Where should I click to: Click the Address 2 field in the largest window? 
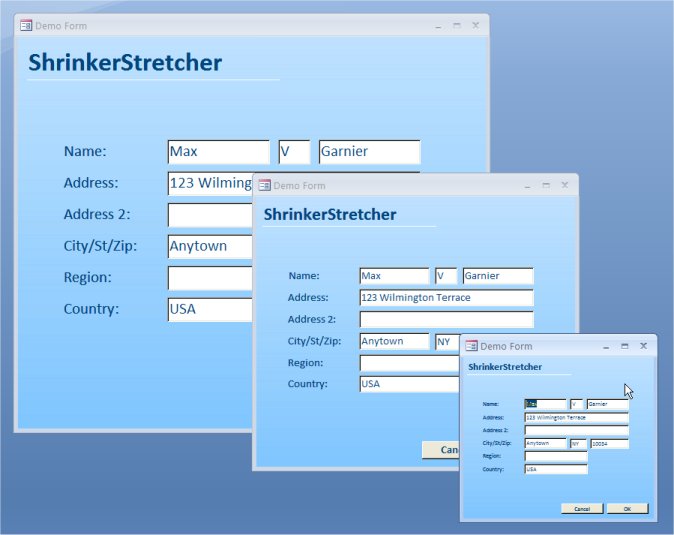pyautogui.click(x=210, y=215)
